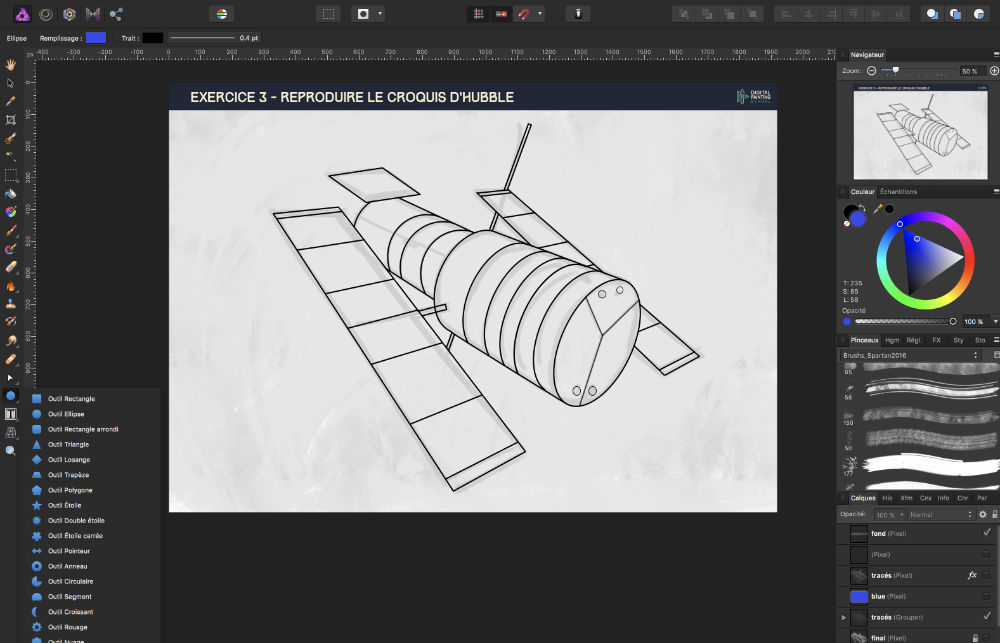Click the Liquify Persona icon in toolbar
The height and width of the screenshot is (643, 1000).
click(46, 14)
